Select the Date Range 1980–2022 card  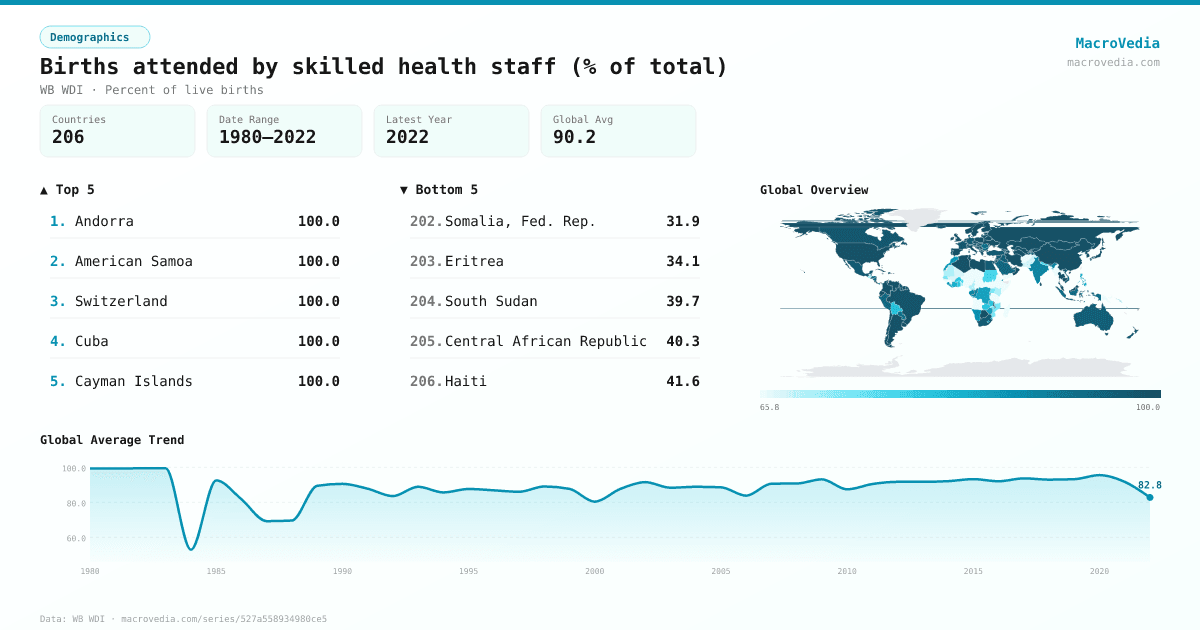pos(284,130)
